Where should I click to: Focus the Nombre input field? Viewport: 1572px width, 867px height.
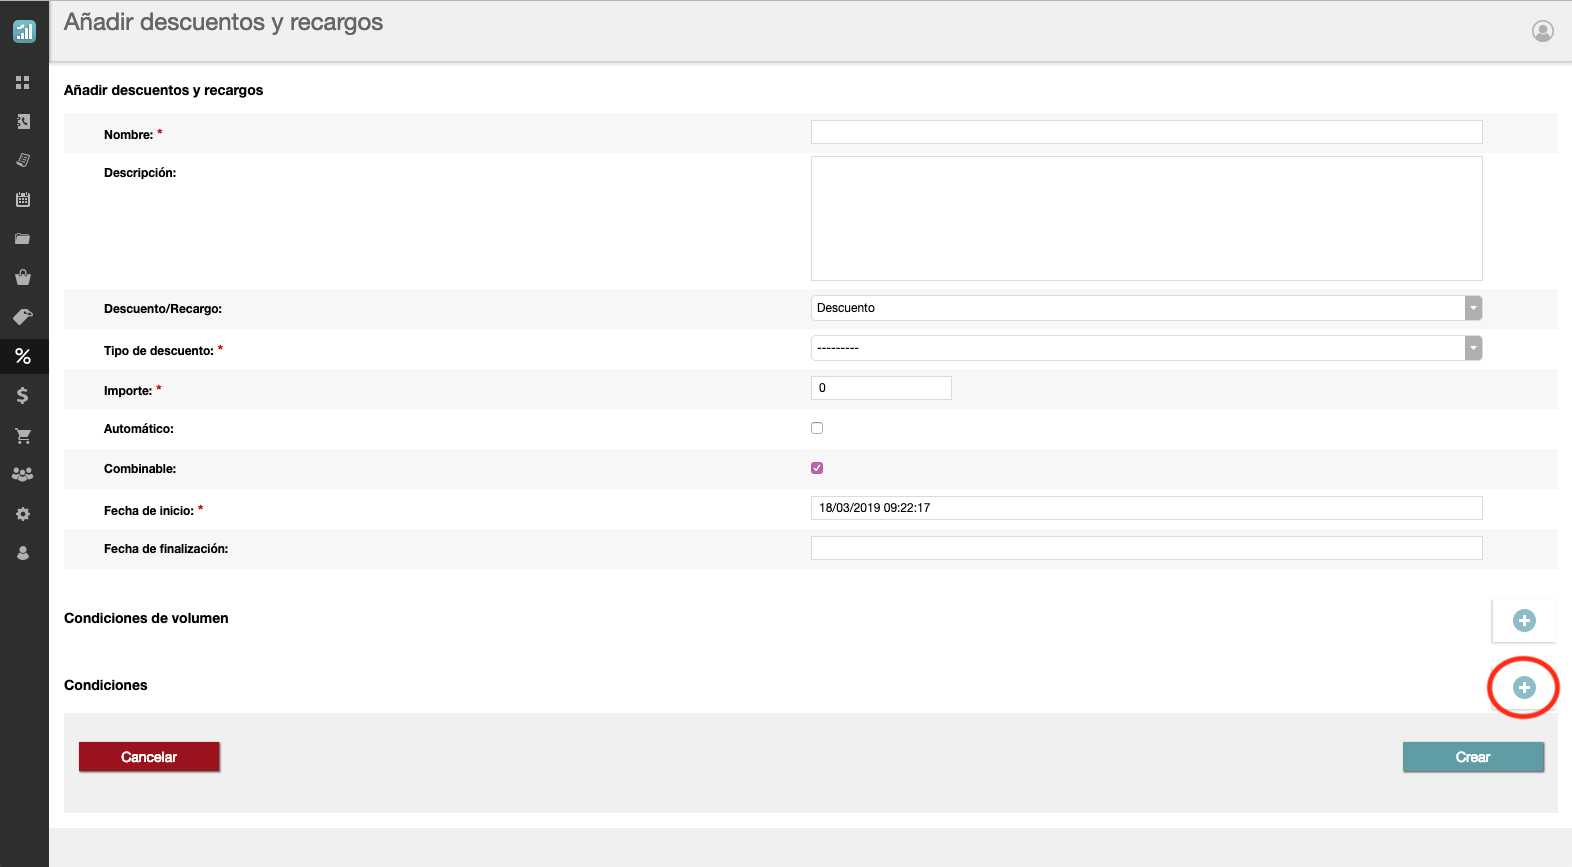point(1146,132)
